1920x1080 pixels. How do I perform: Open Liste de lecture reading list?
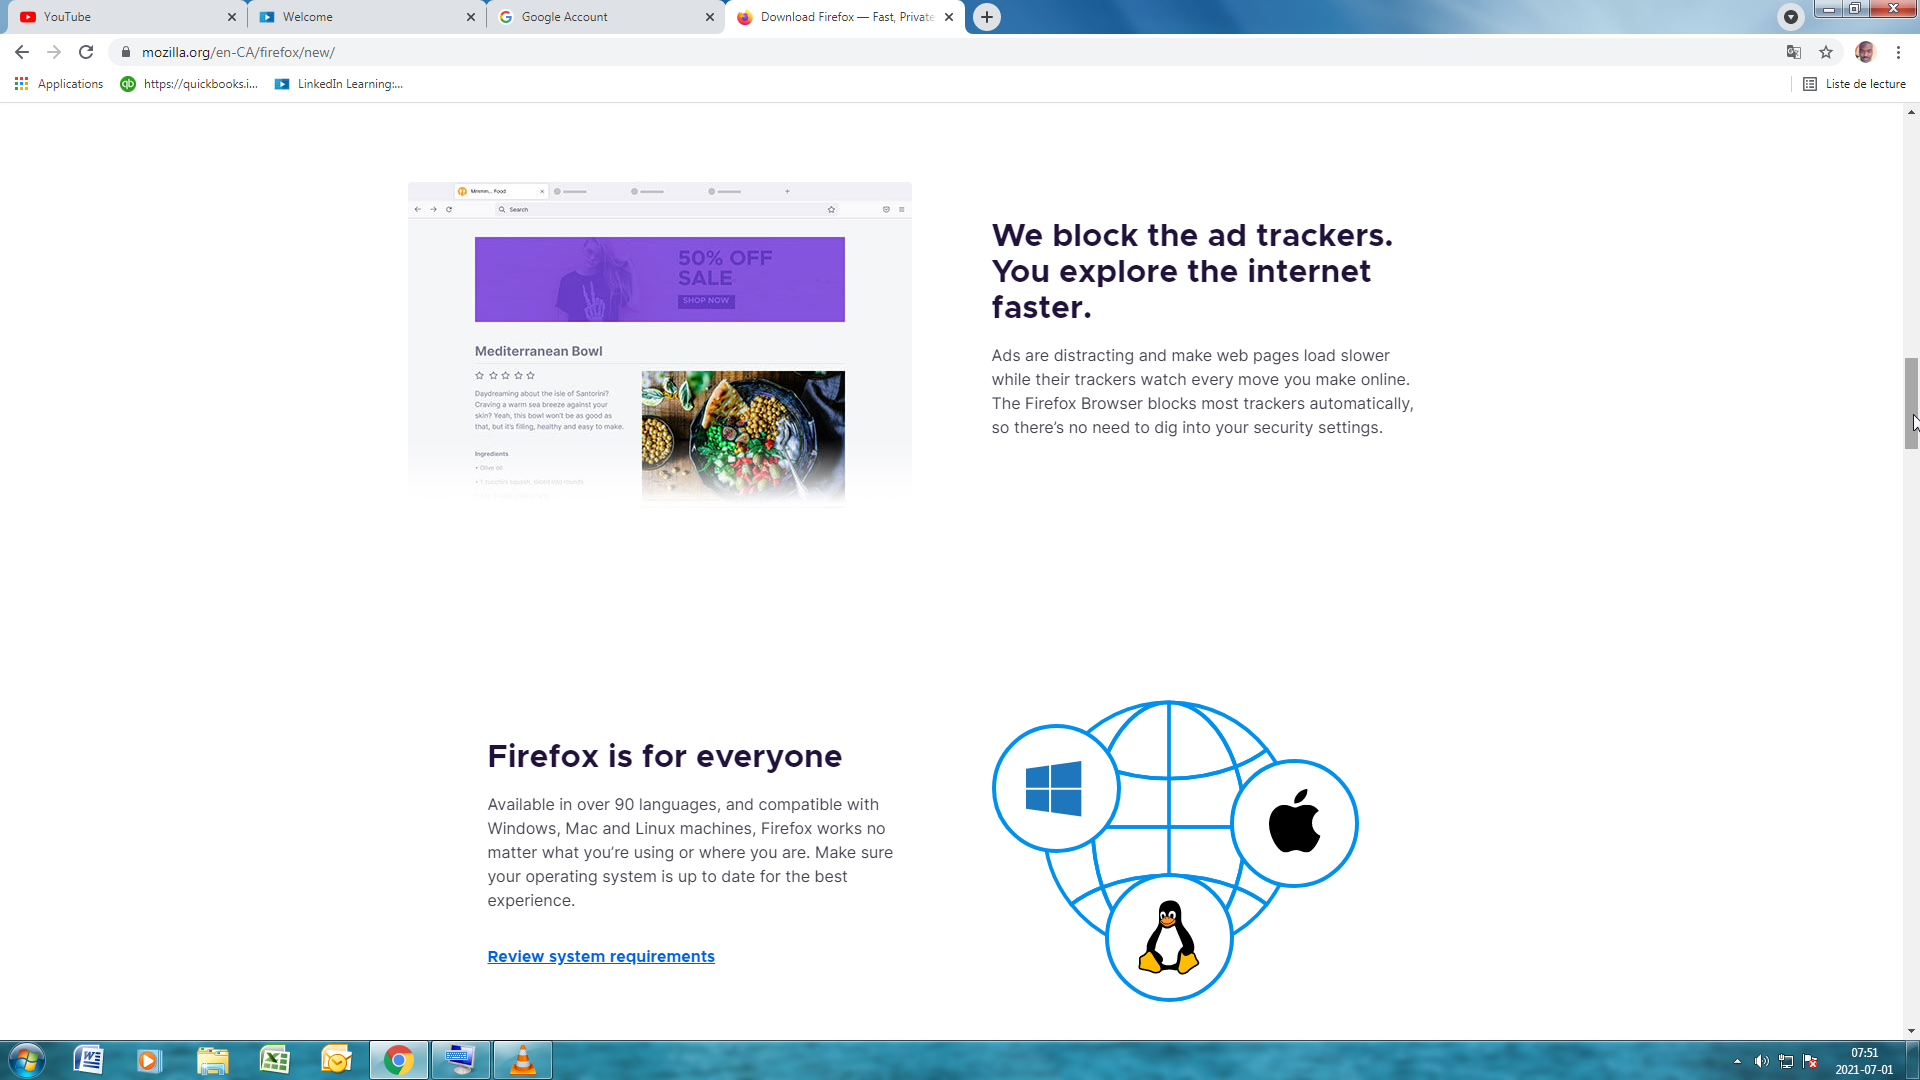pos(1855,84)
